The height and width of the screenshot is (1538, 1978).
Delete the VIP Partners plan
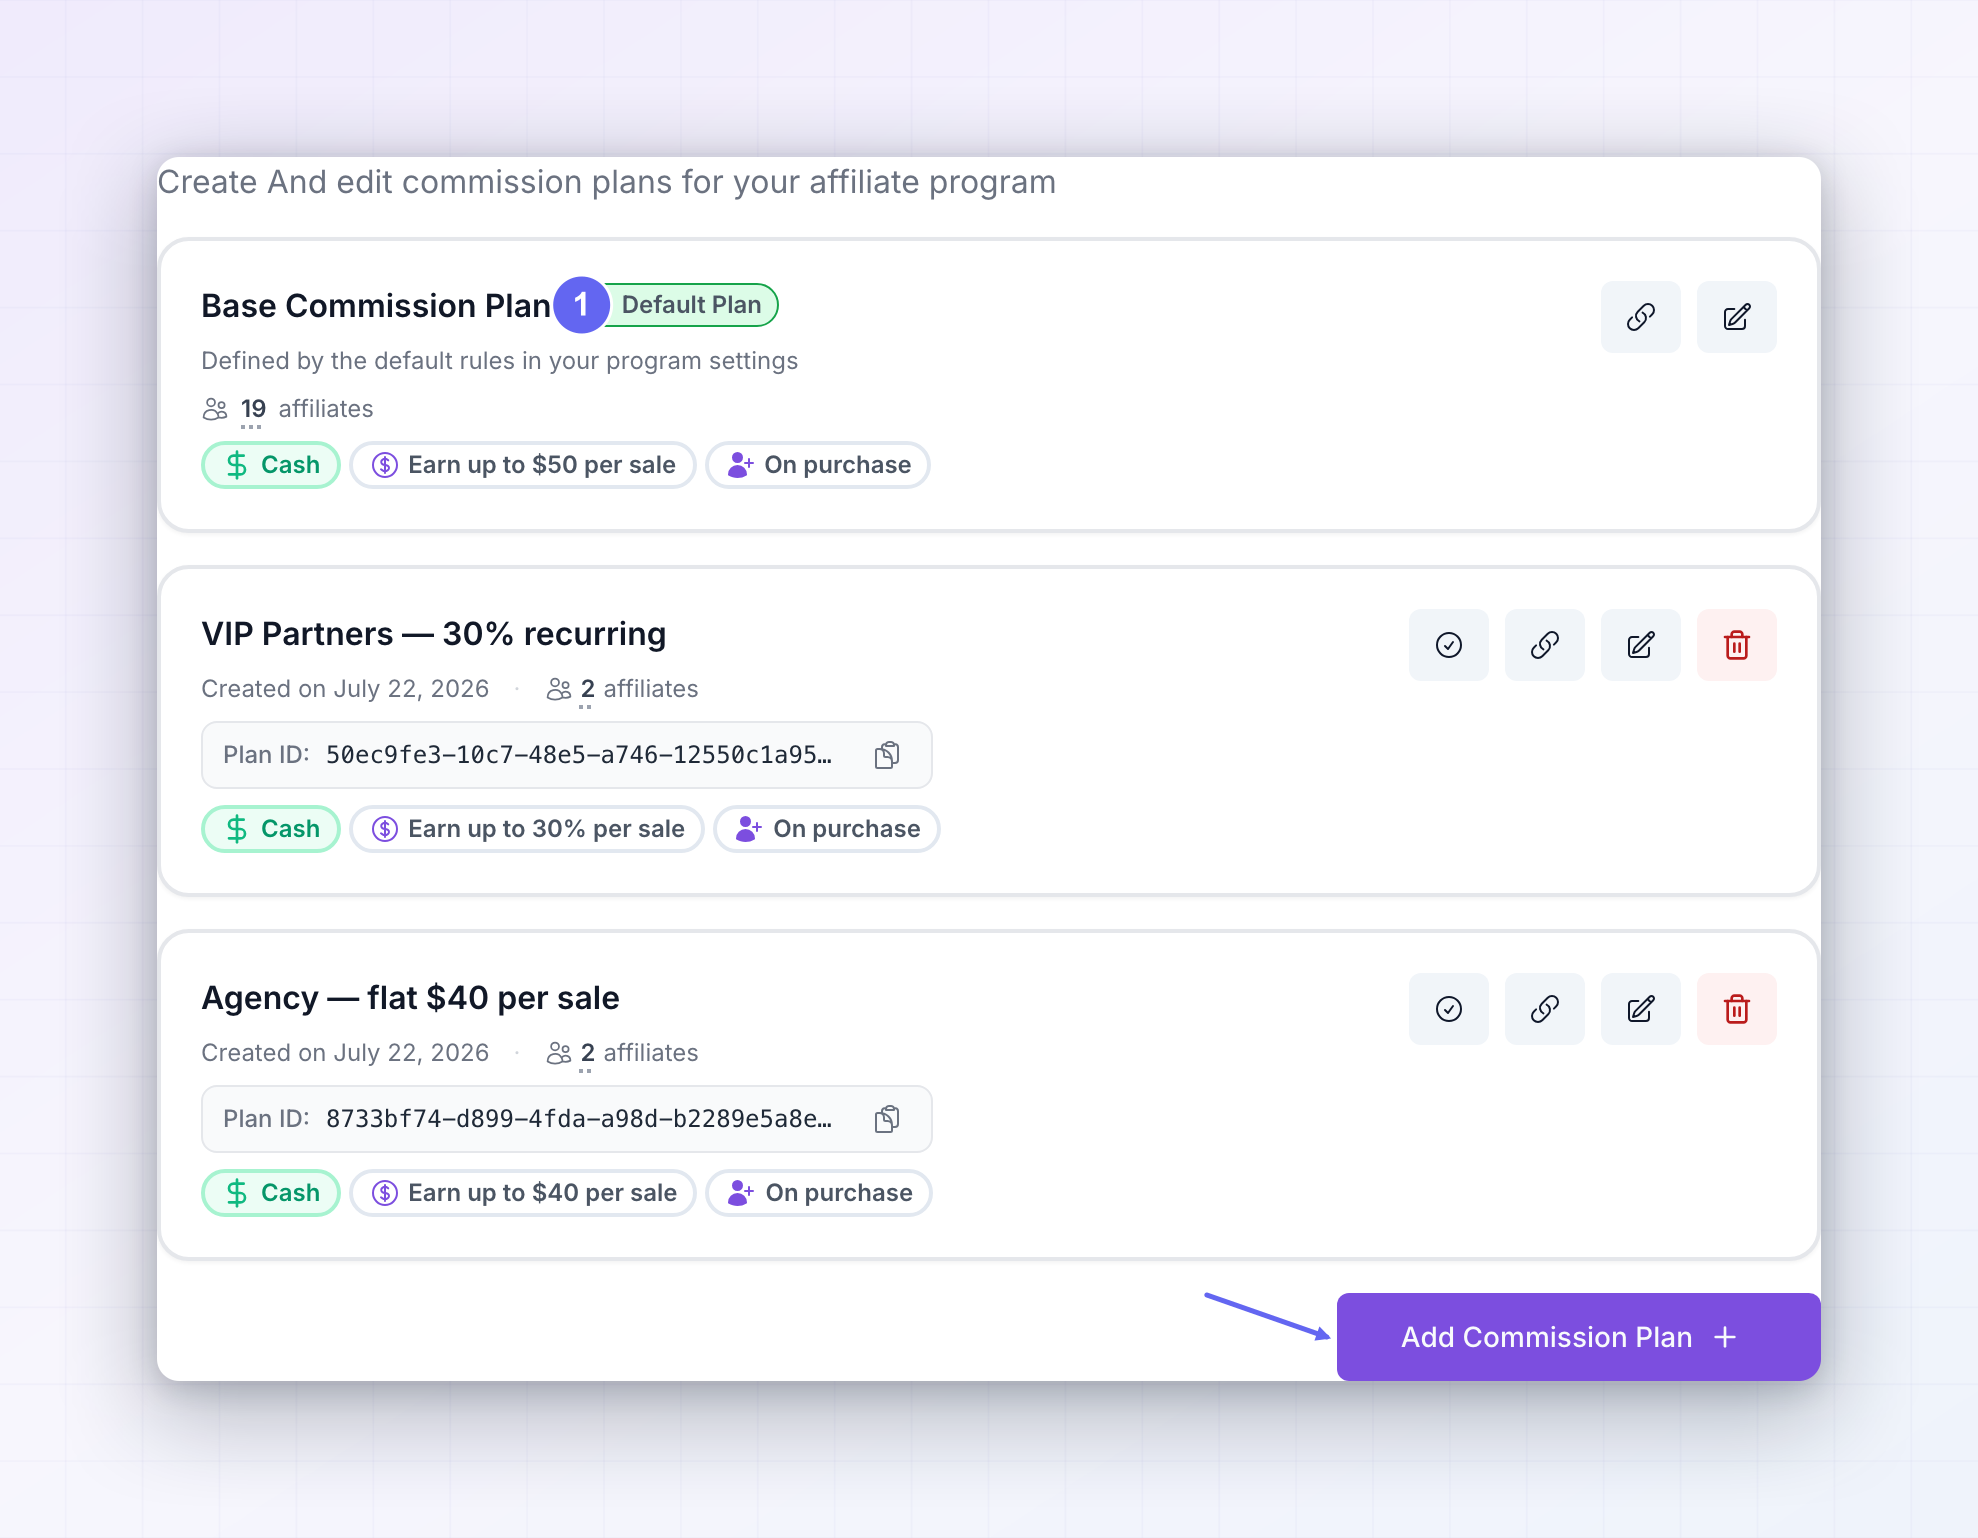pos(1736,645)
